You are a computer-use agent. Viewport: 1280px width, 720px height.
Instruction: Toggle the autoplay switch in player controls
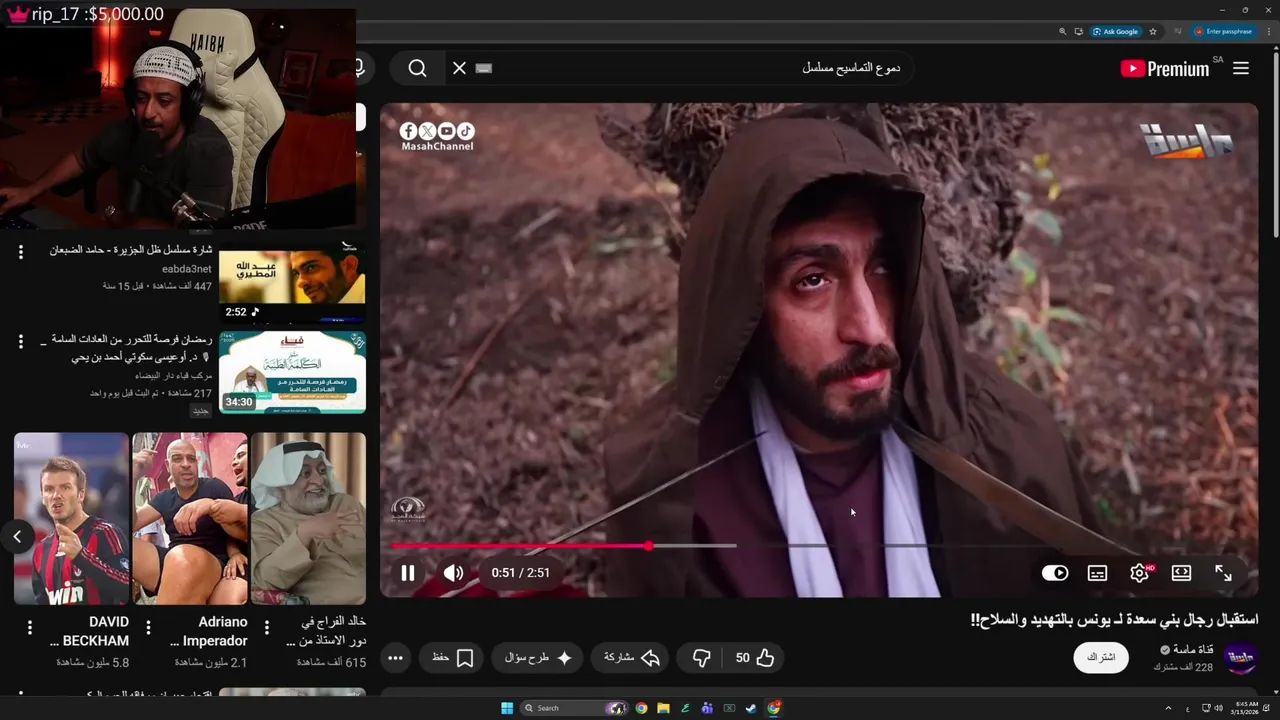tap(1055, 573)
